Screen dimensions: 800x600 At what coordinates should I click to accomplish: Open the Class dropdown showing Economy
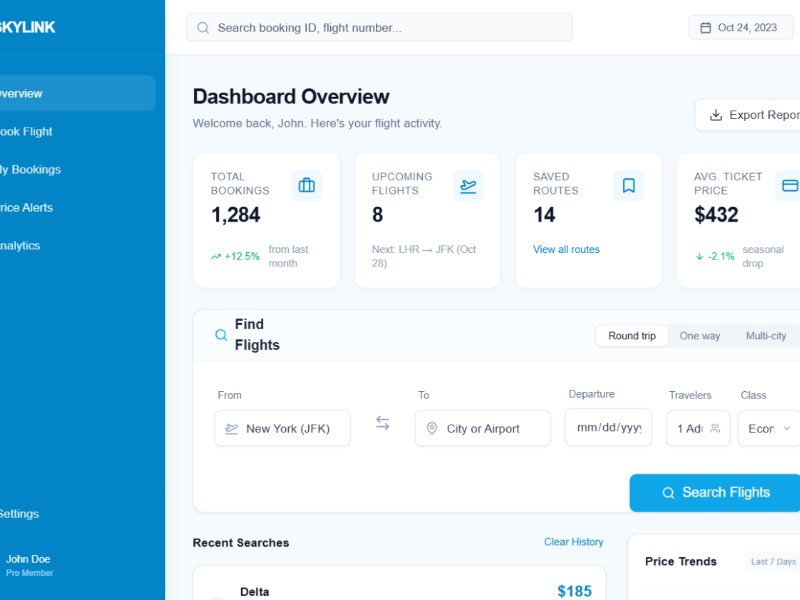[768, 428]
